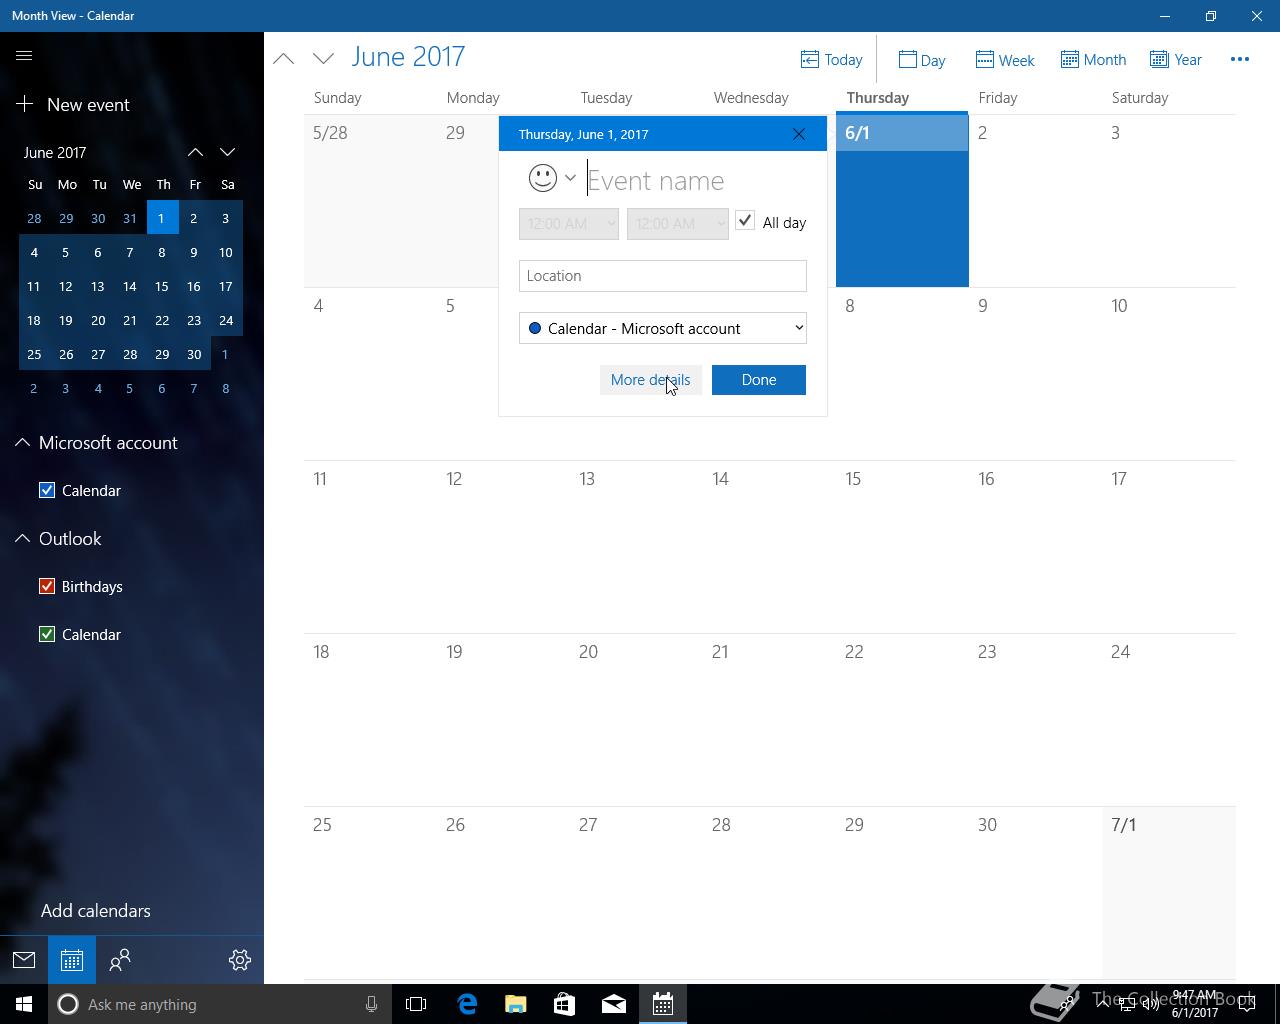This screenshot has width=1280, height=1024.
Task: Toggle Microsoft account Calendar checkbox
Action: (x=47, y=490)
